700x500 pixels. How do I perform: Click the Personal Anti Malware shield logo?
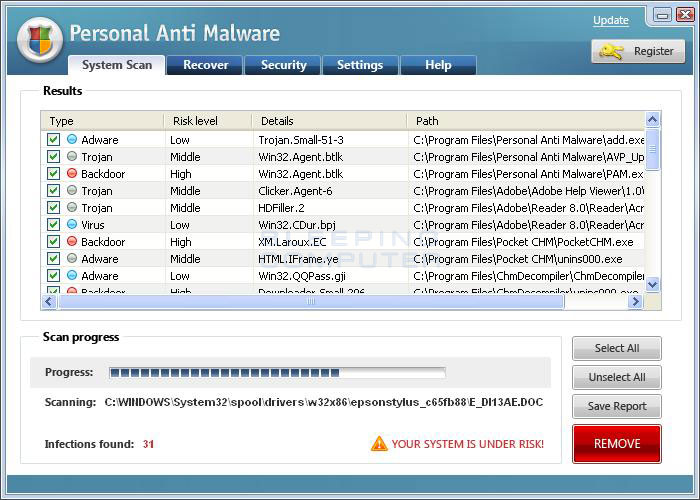coord(40,41)
